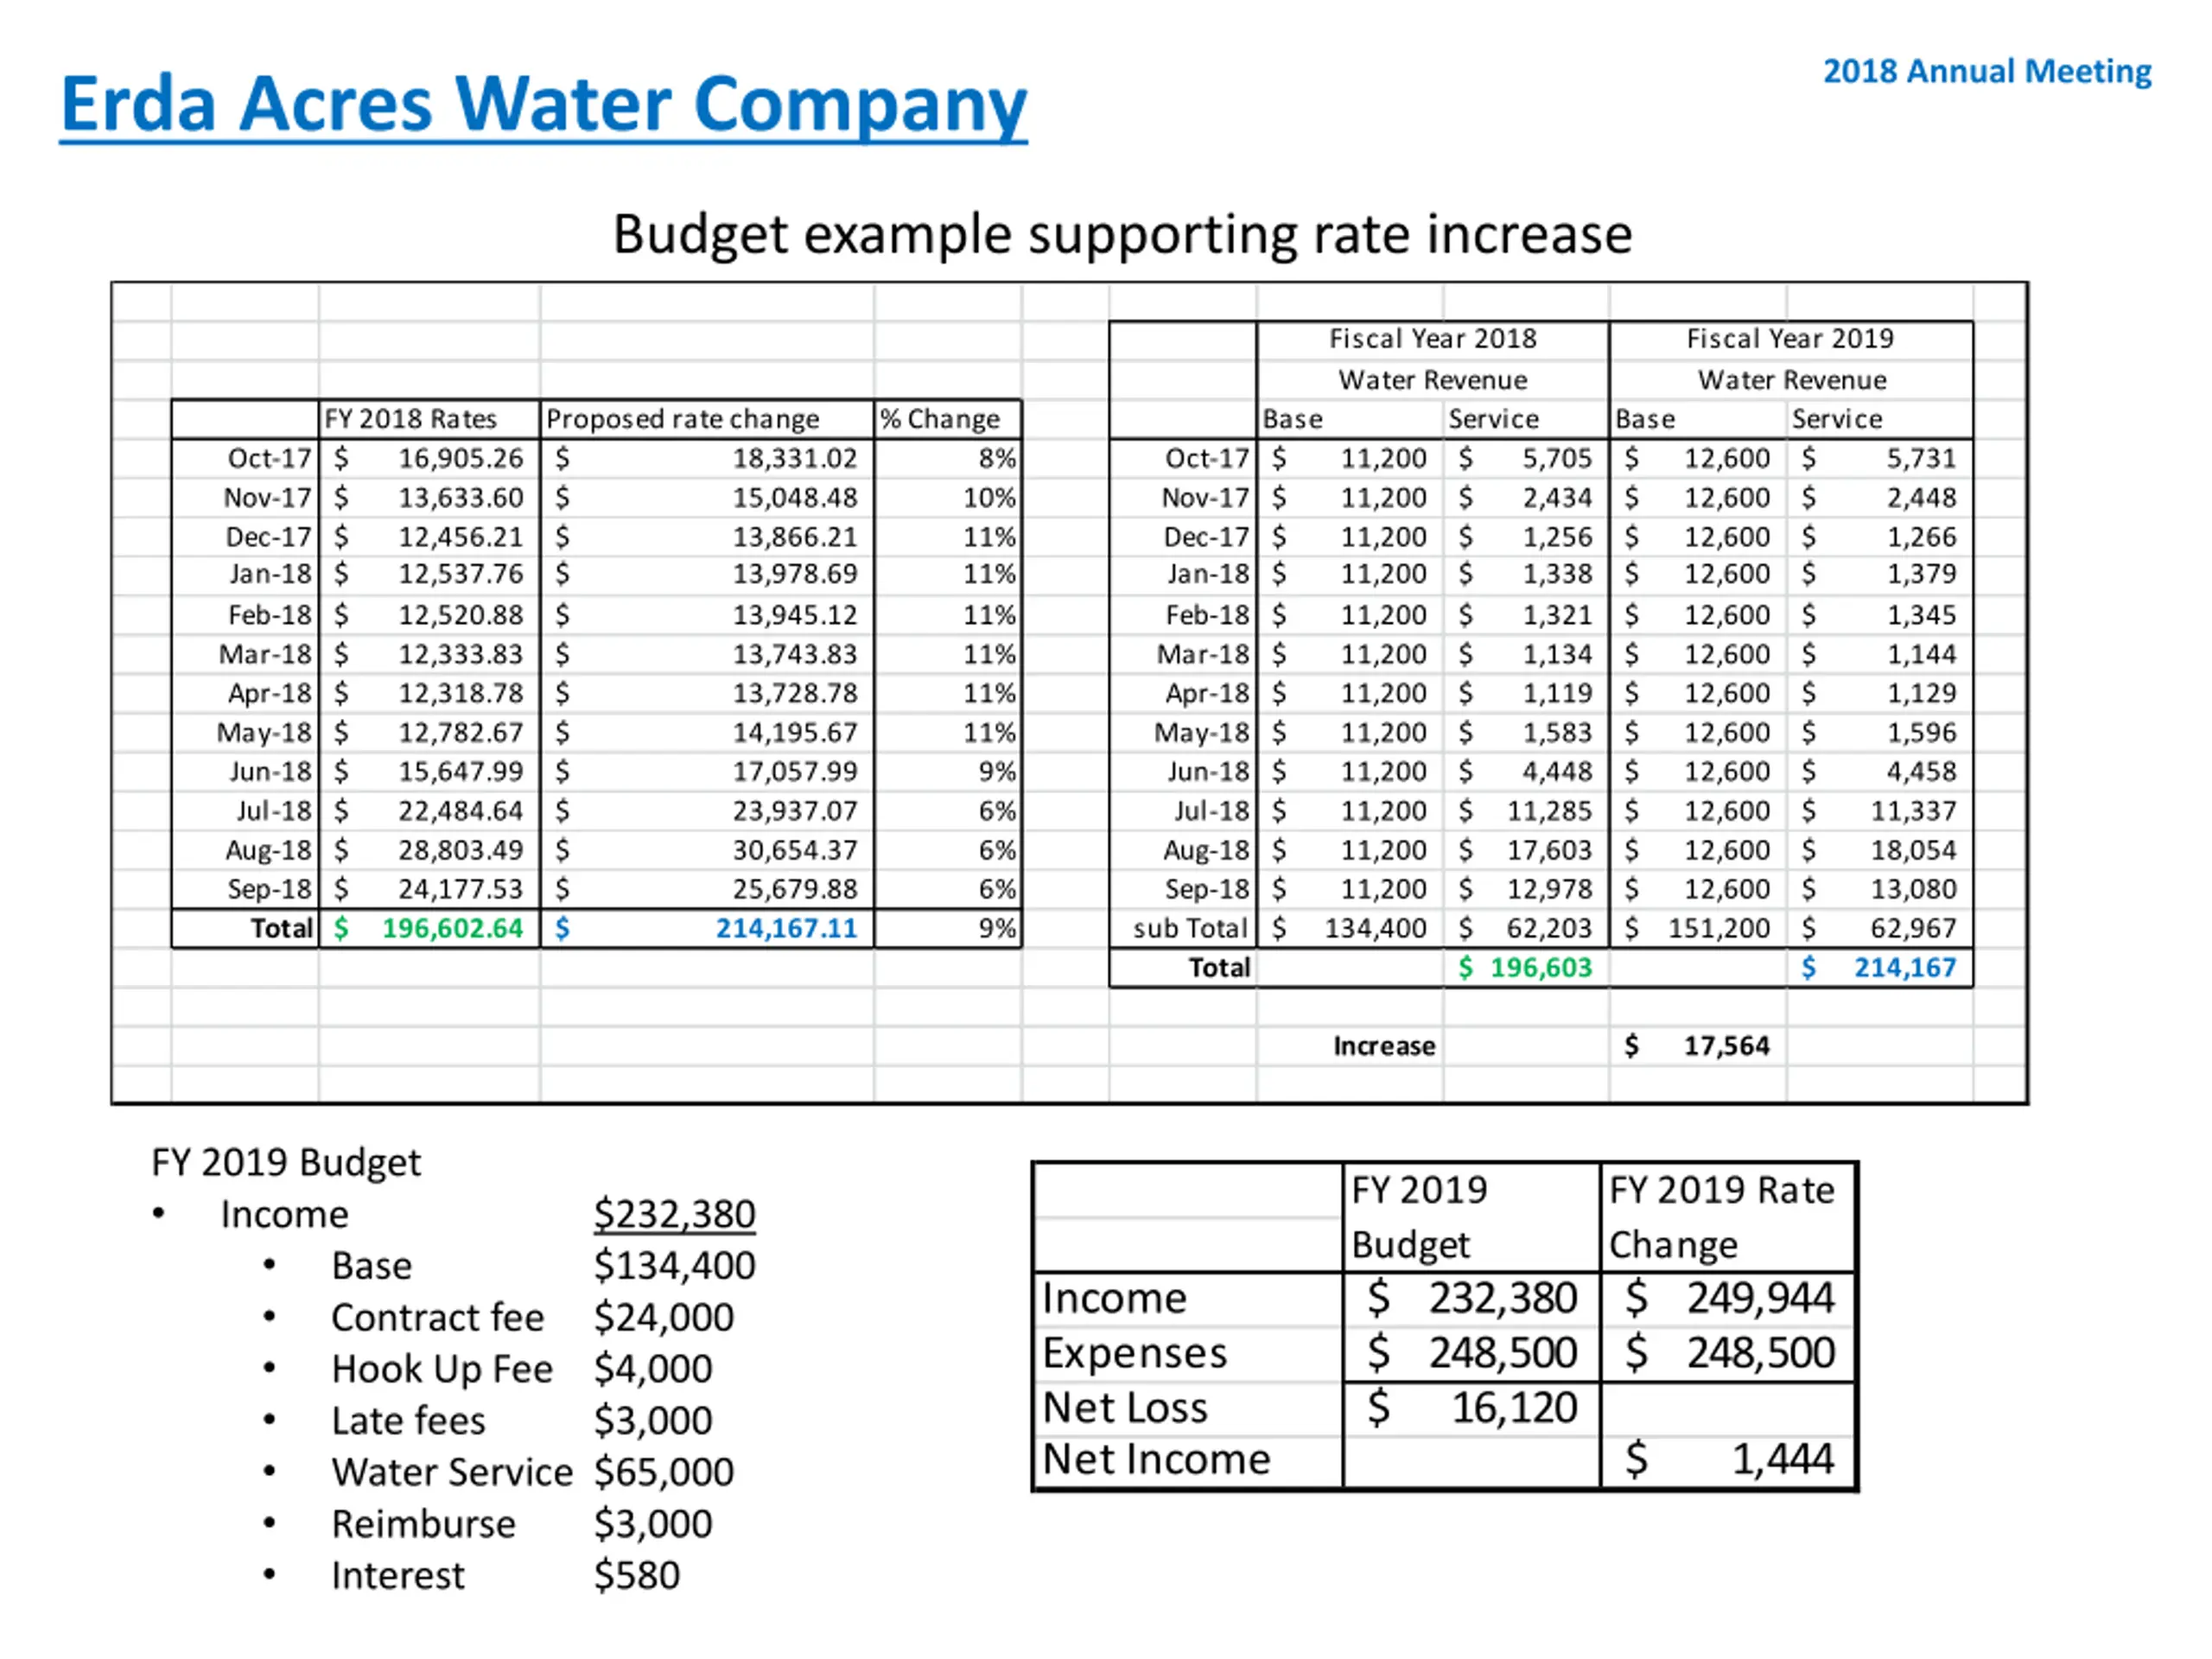This screenshot has height=1659, width=2212.
Task: Select the FY 2018 Rates column header
Action: pyautogui.click(x=410, y=419)
